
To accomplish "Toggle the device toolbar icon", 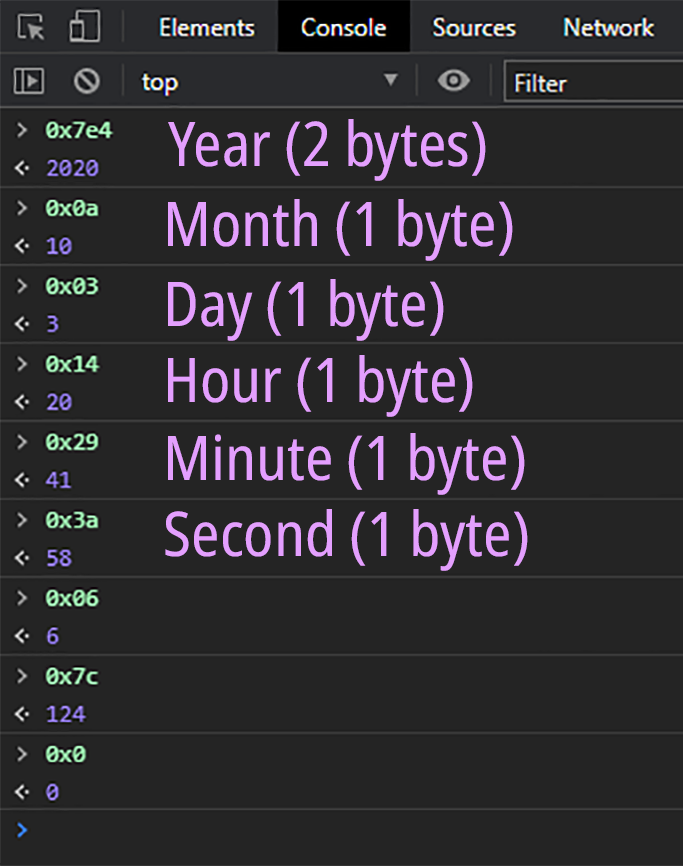I will (x=84, y=27).
